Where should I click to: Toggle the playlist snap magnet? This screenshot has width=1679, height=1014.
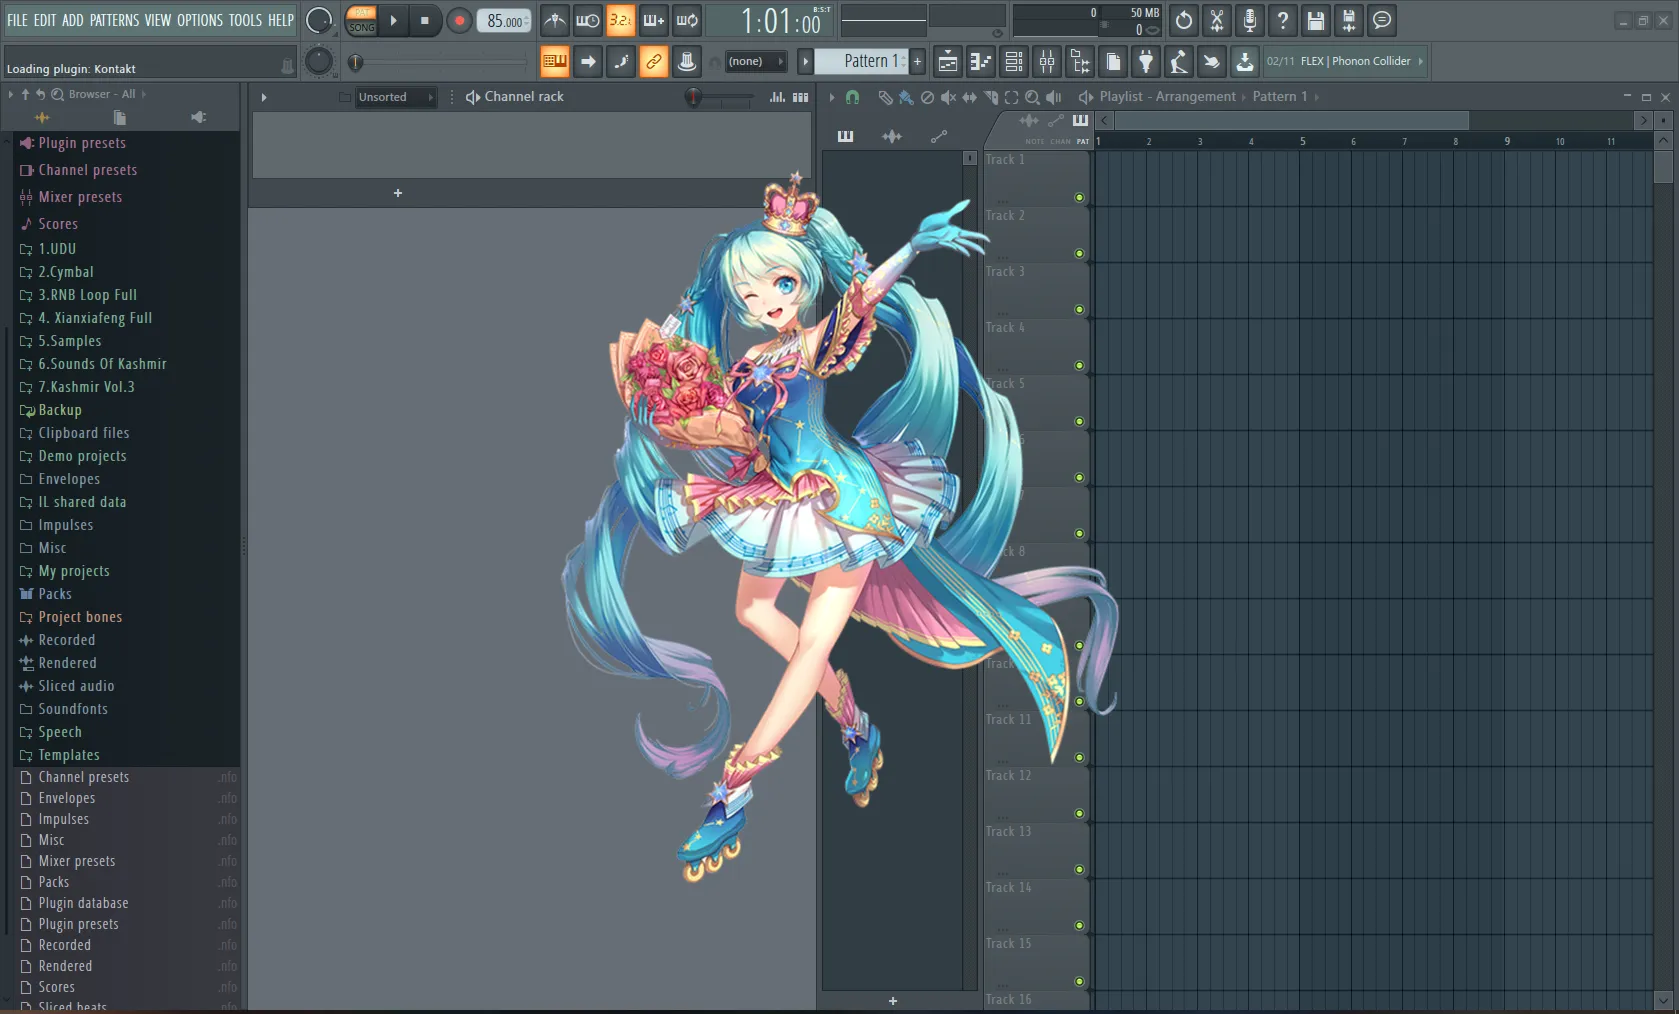coord(852,97)
